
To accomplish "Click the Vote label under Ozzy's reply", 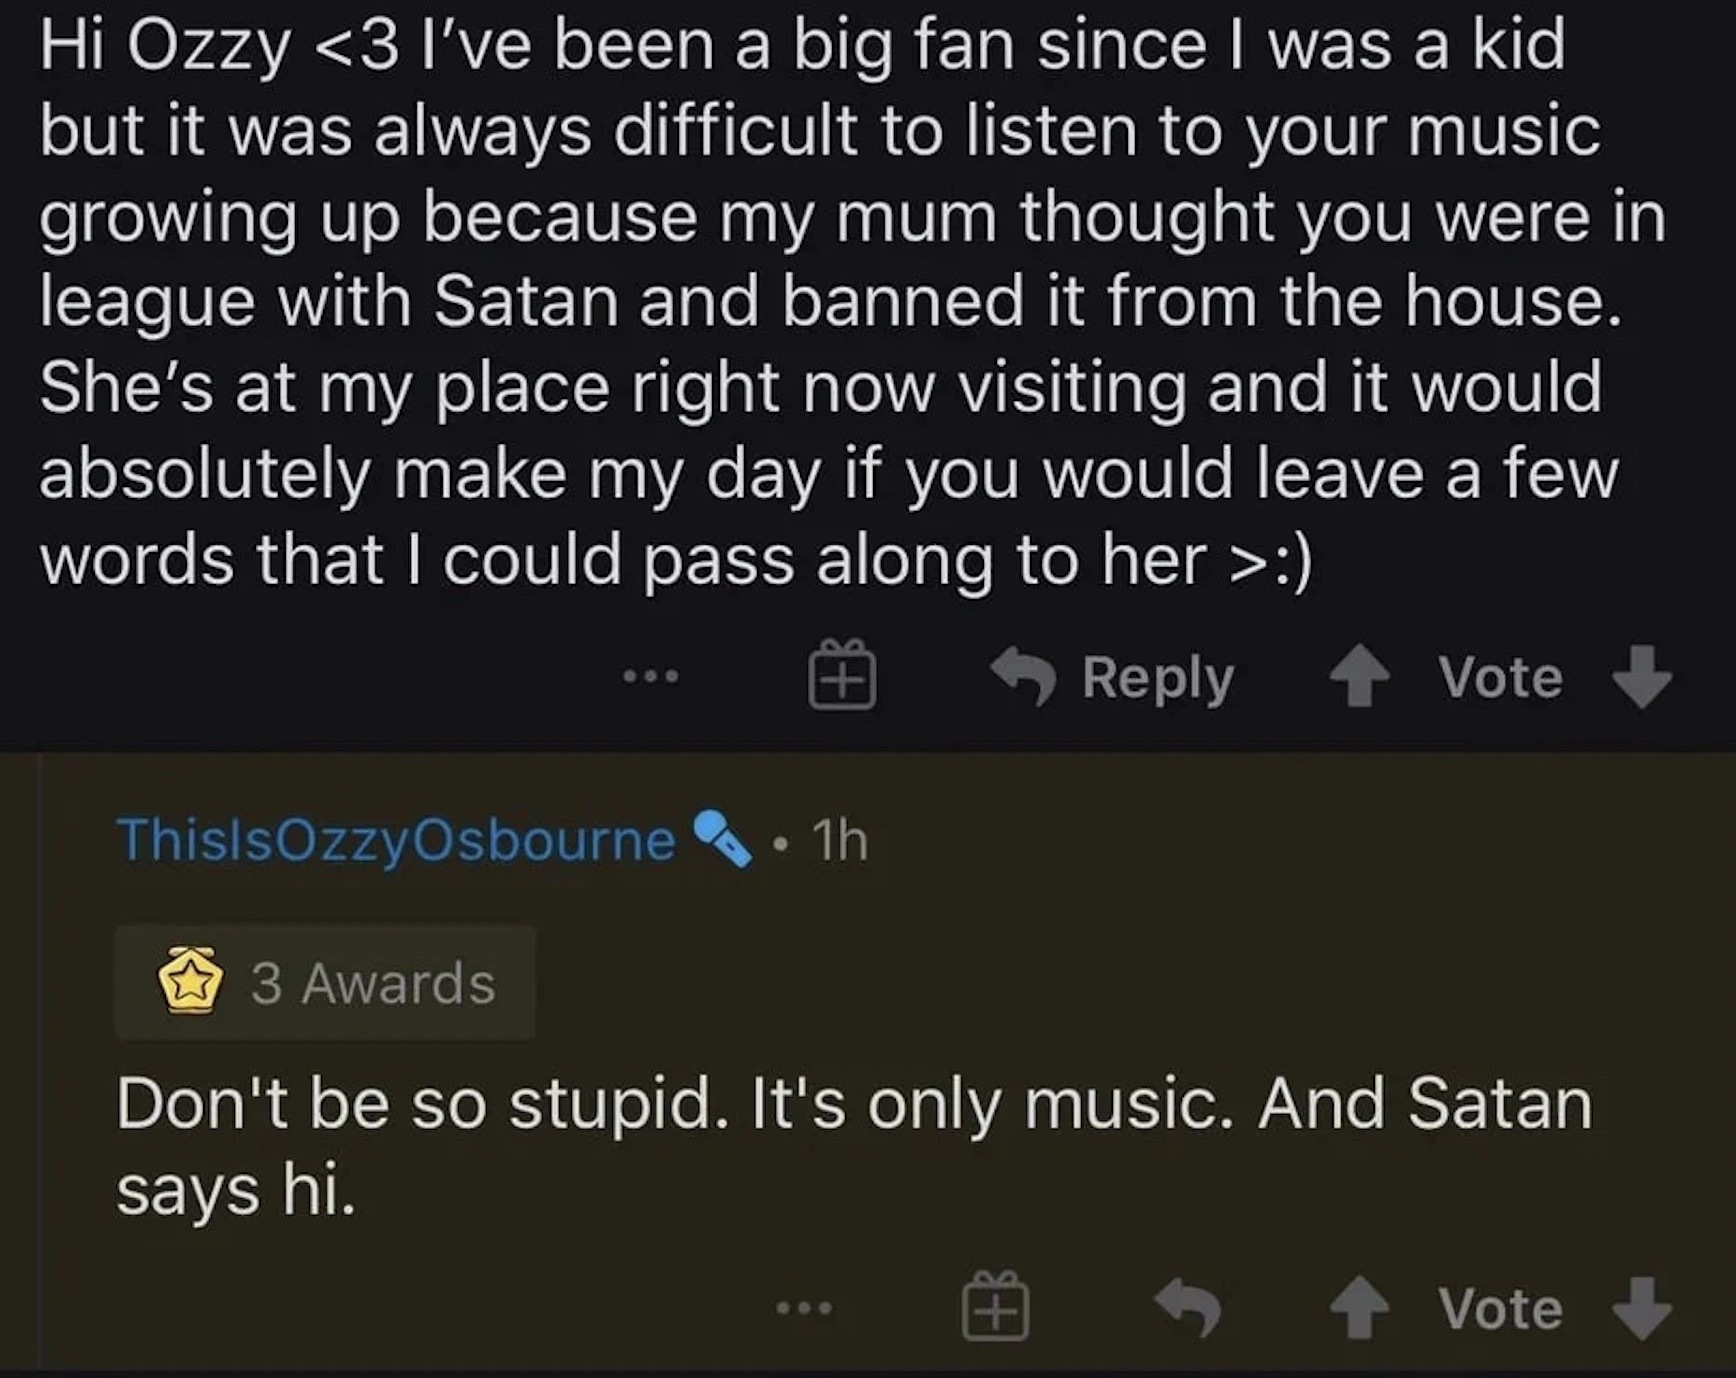I will click(1500, 1308).
